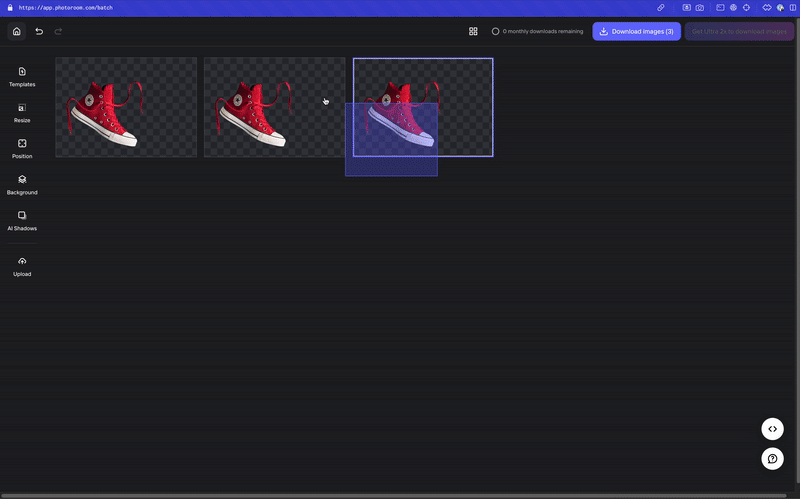Click the monthly downloads remaining indicator
The height and width of the screenshot is (499, 800).
pos(538,31)
